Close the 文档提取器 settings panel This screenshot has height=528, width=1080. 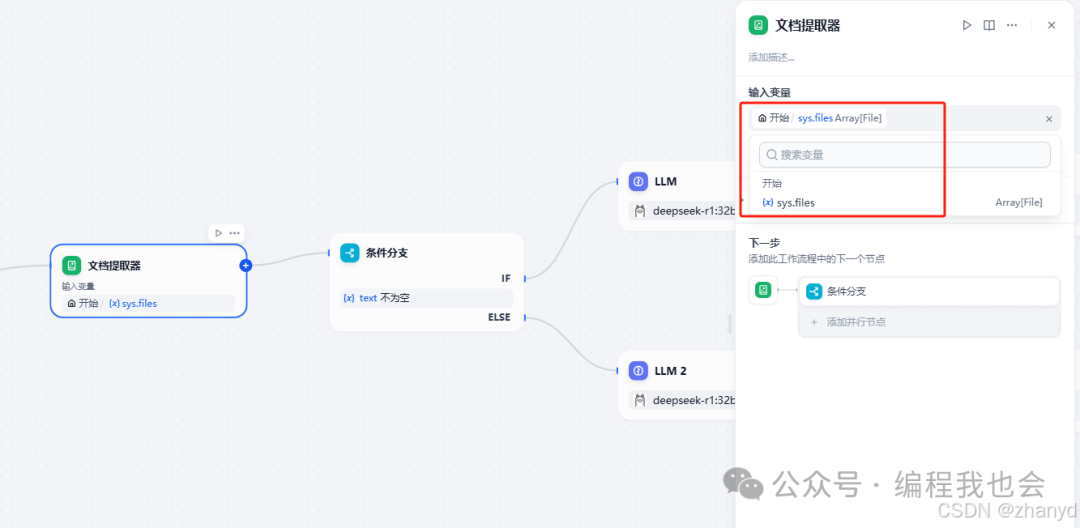[1051, 25]
